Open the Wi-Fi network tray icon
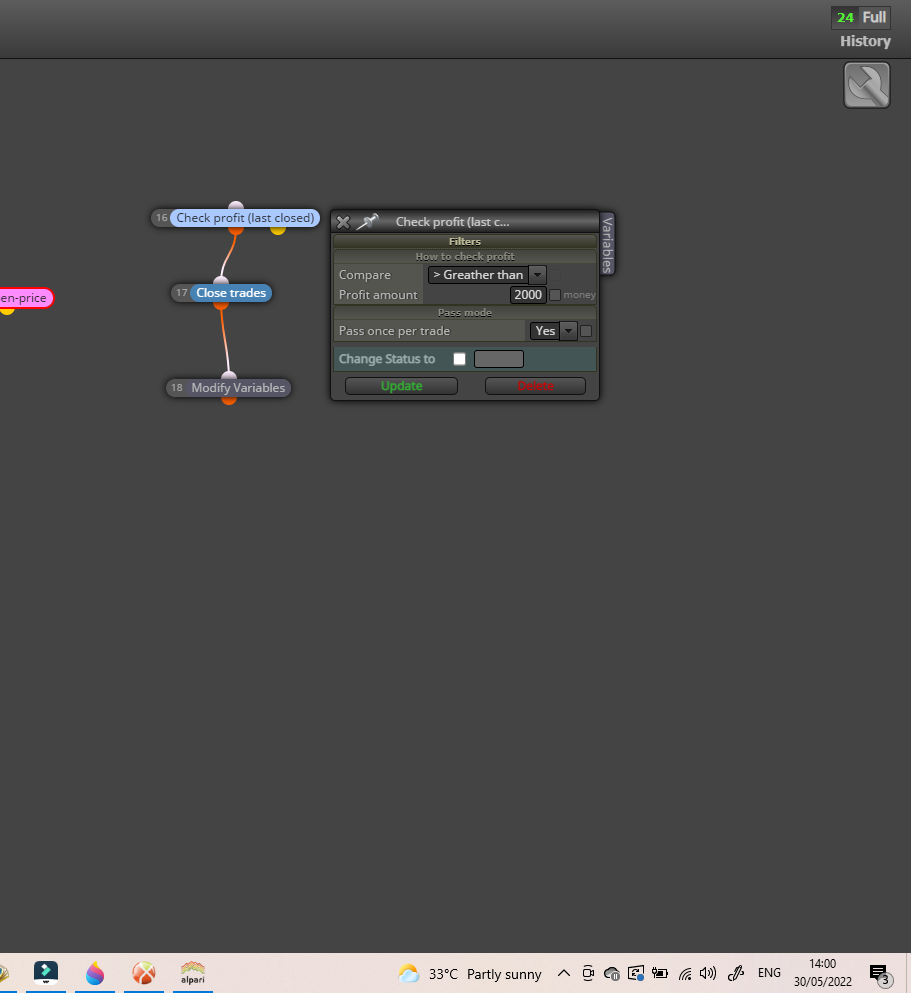 tap(684, 973)
